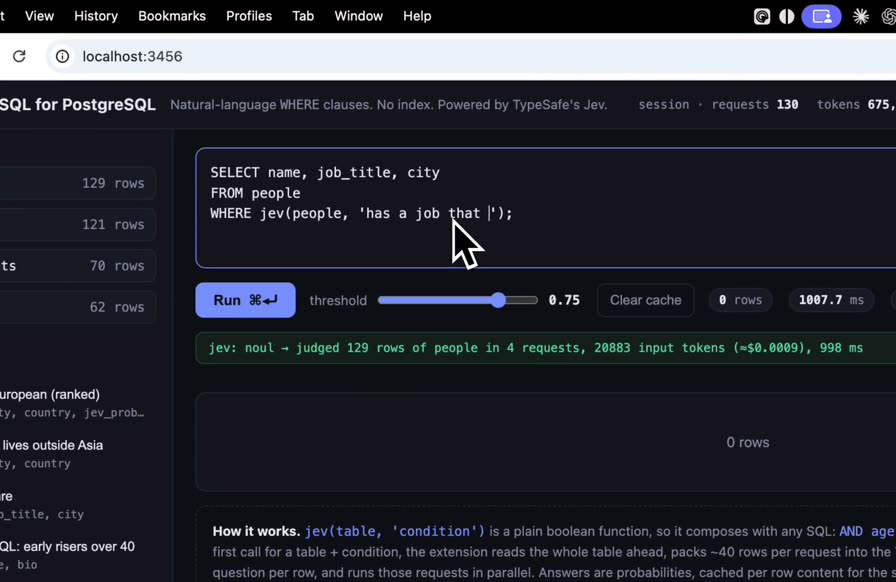
Task: Click the requests 130 session counter
Action: 755,105
